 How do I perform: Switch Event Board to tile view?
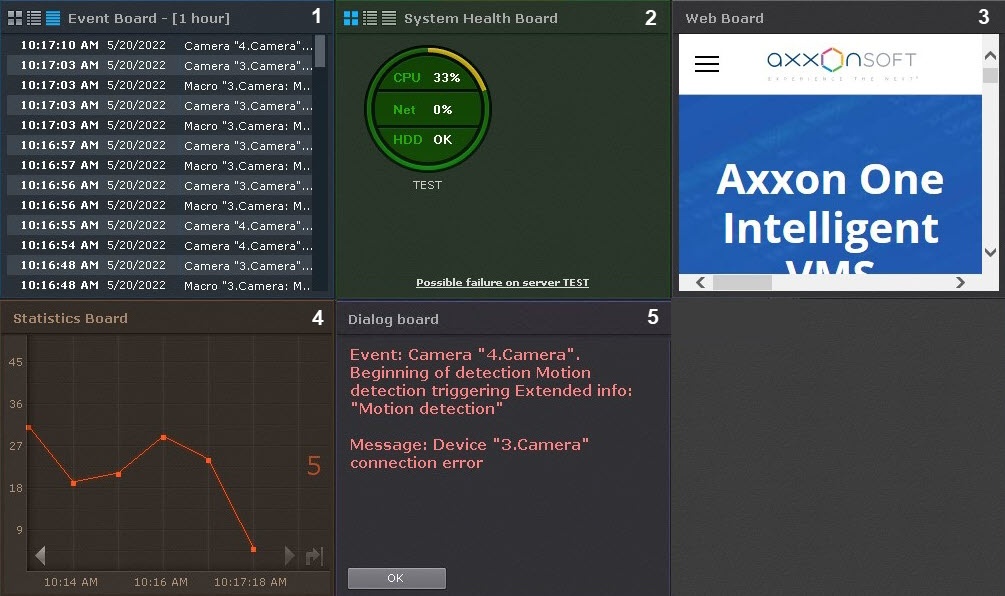pyautogui.click(x=15, y=18)
